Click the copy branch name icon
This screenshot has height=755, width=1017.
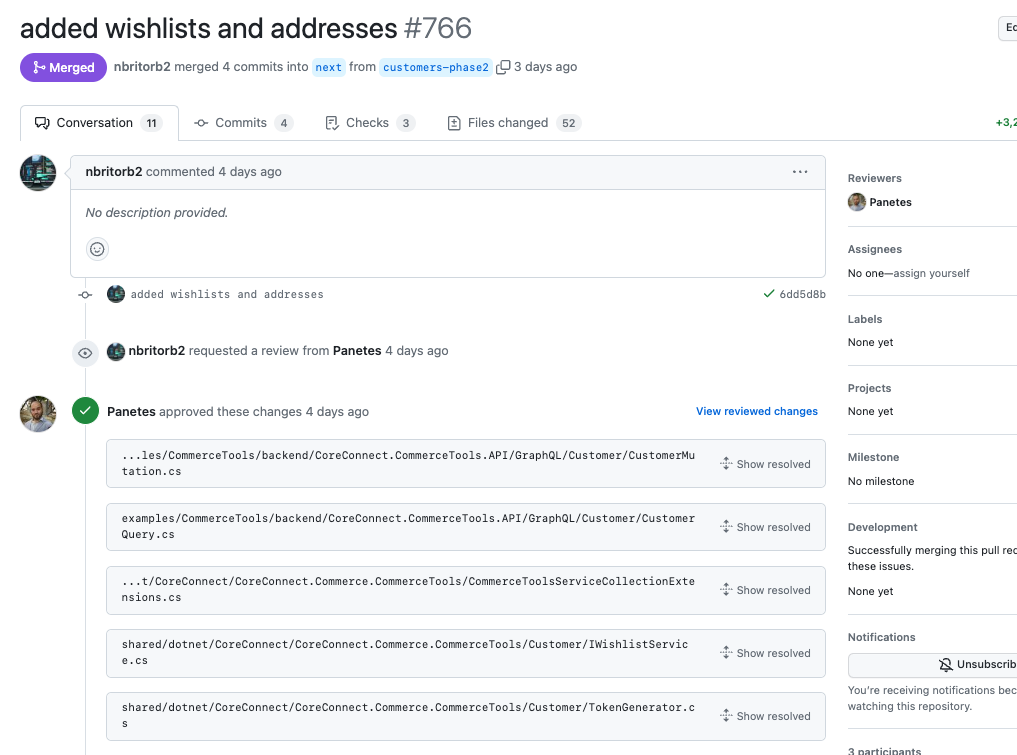point(504,67)
